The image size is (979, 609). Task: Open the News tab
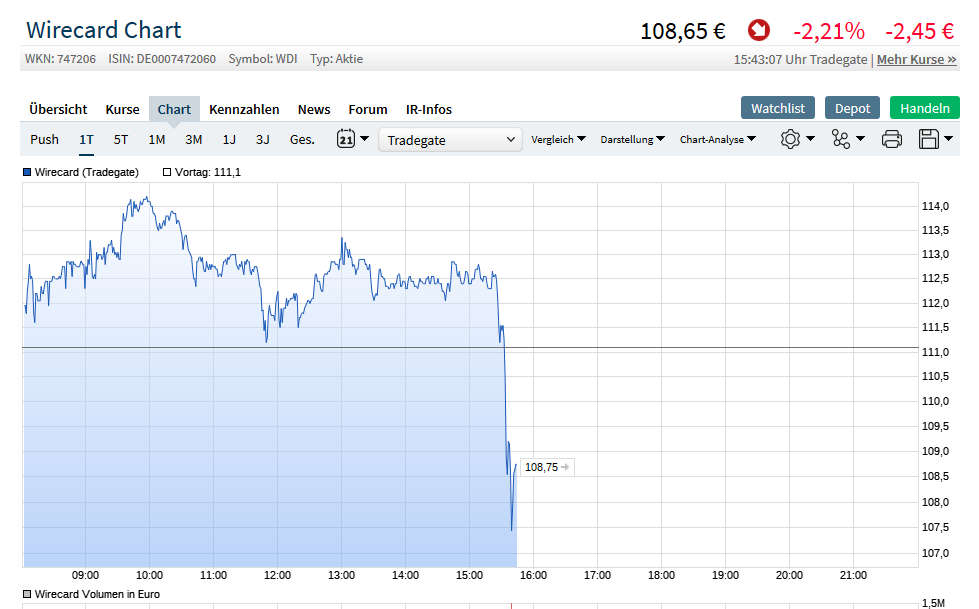click(314, 109)
